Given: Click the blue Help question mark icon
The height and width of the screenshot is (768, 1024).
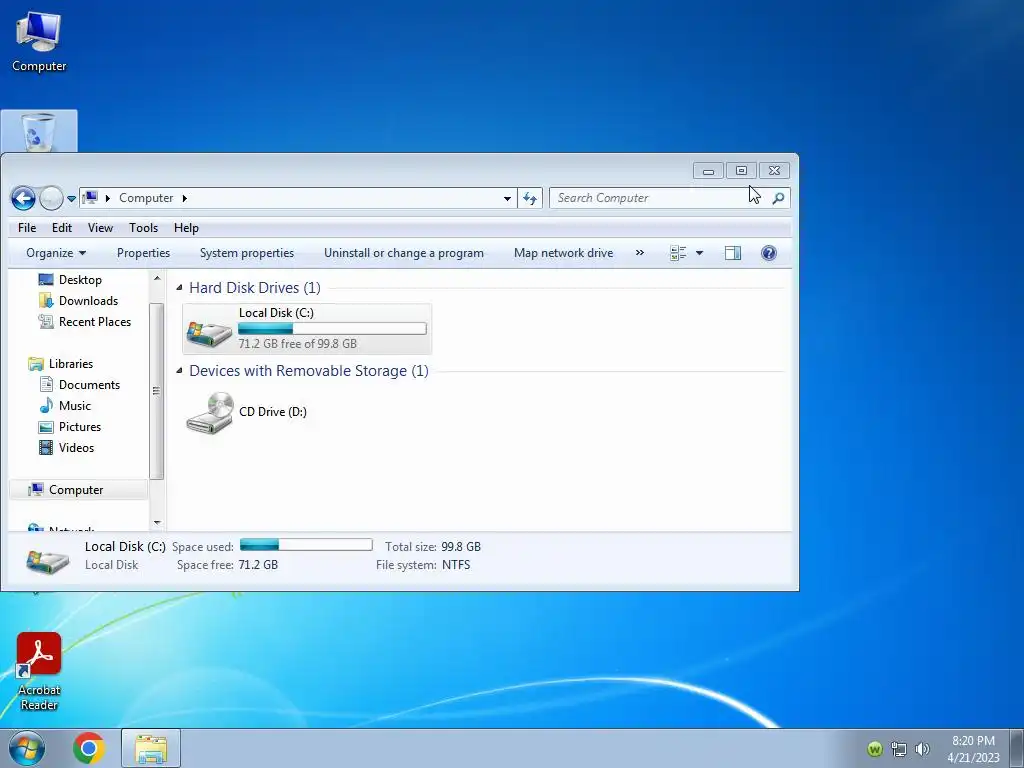Looking at the screenshot, I should [x=769, y=253].
